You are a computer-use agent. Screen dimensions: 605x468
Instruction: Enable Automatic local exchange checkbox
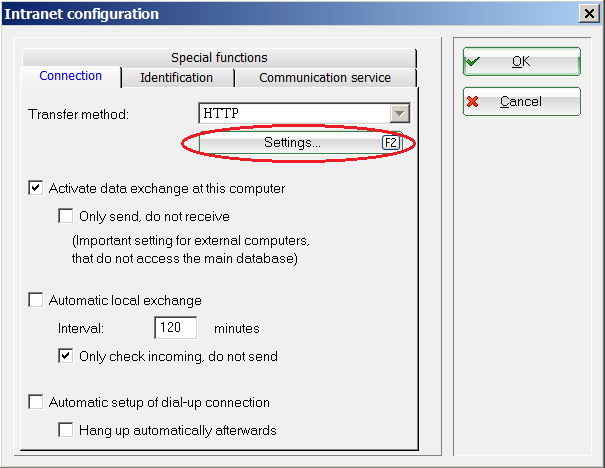pos(36,300)
